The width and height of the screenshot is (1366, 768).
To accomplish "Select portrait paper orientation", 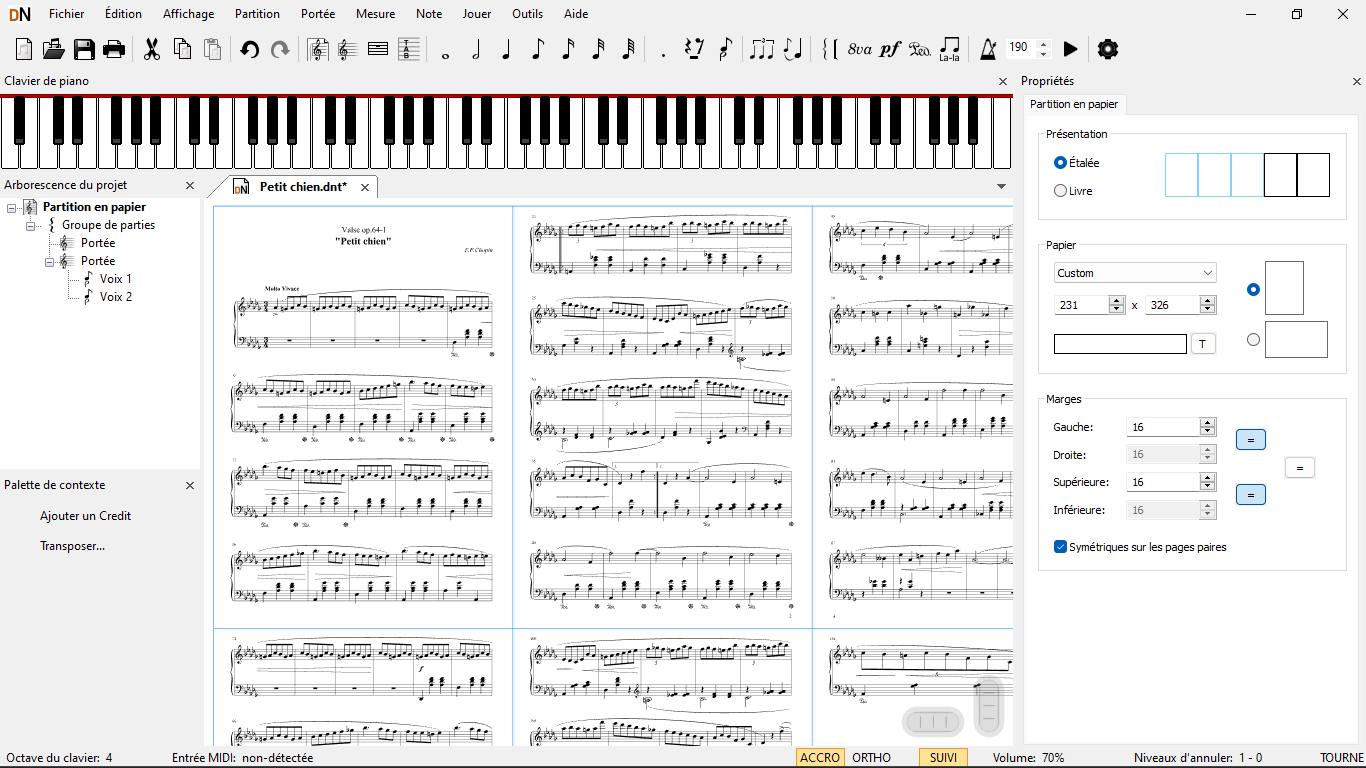I will click(1254, 289).
